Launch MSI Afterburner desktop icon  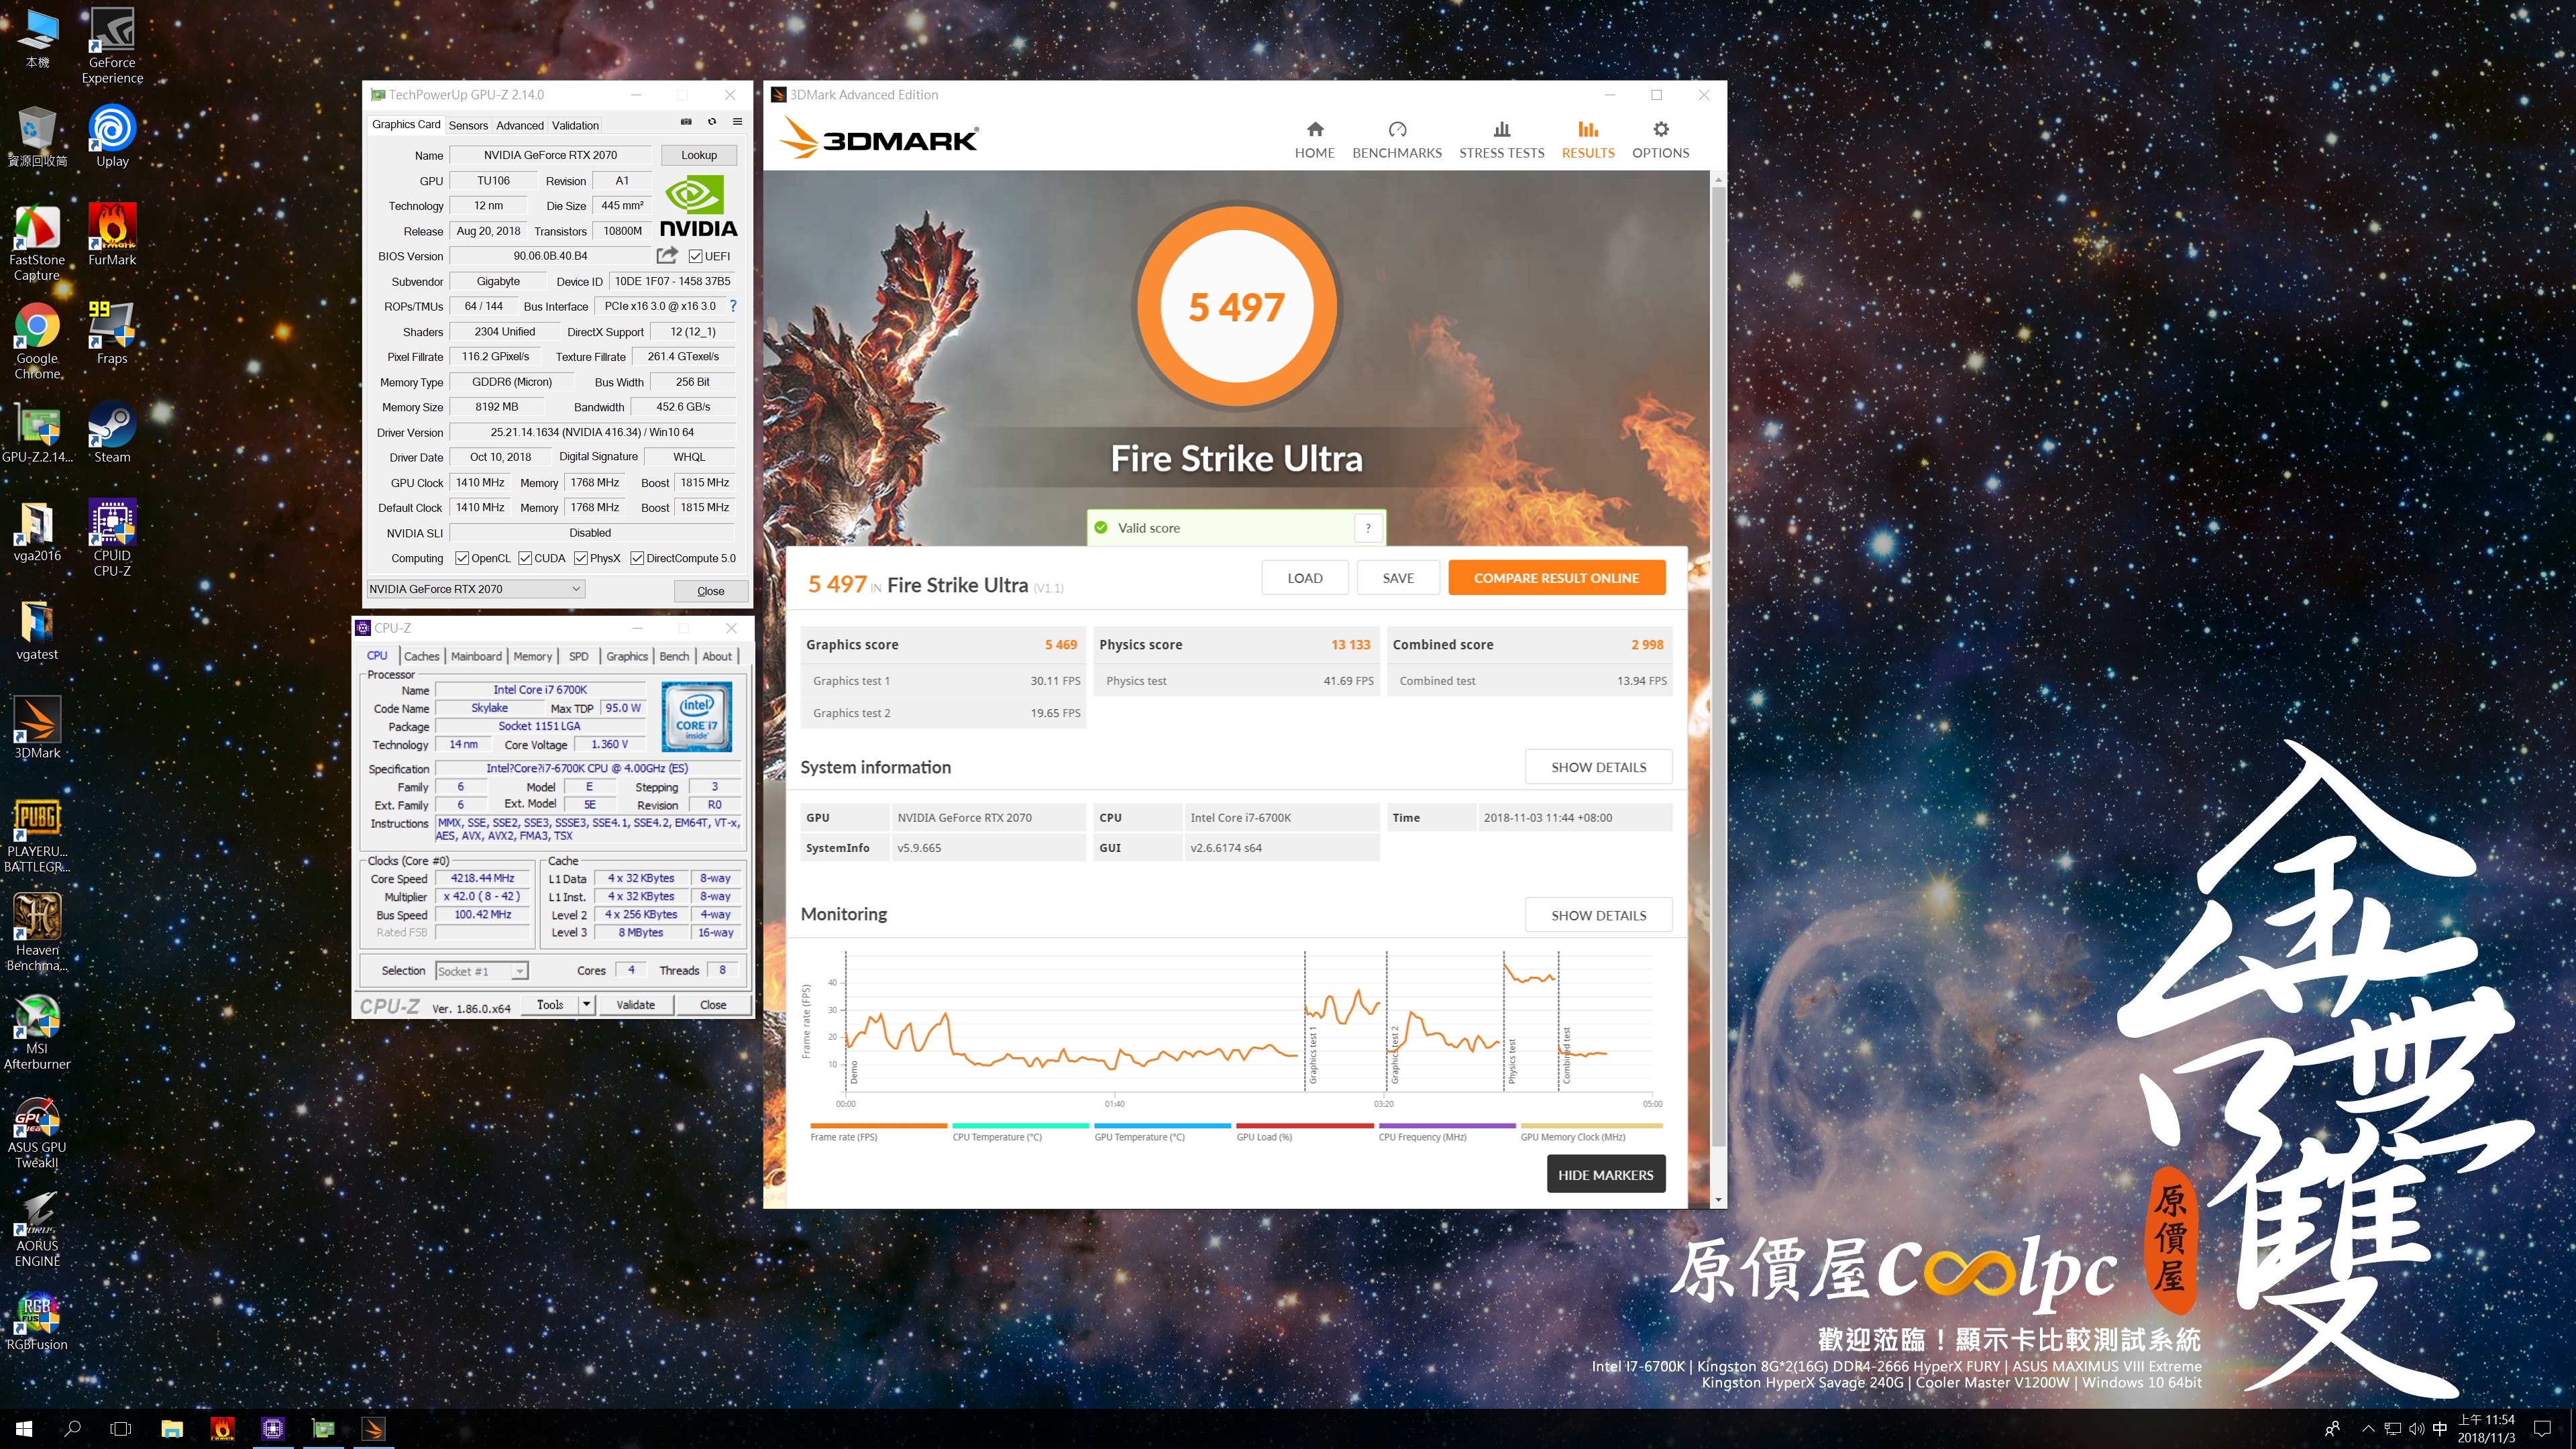[37, 1032]
